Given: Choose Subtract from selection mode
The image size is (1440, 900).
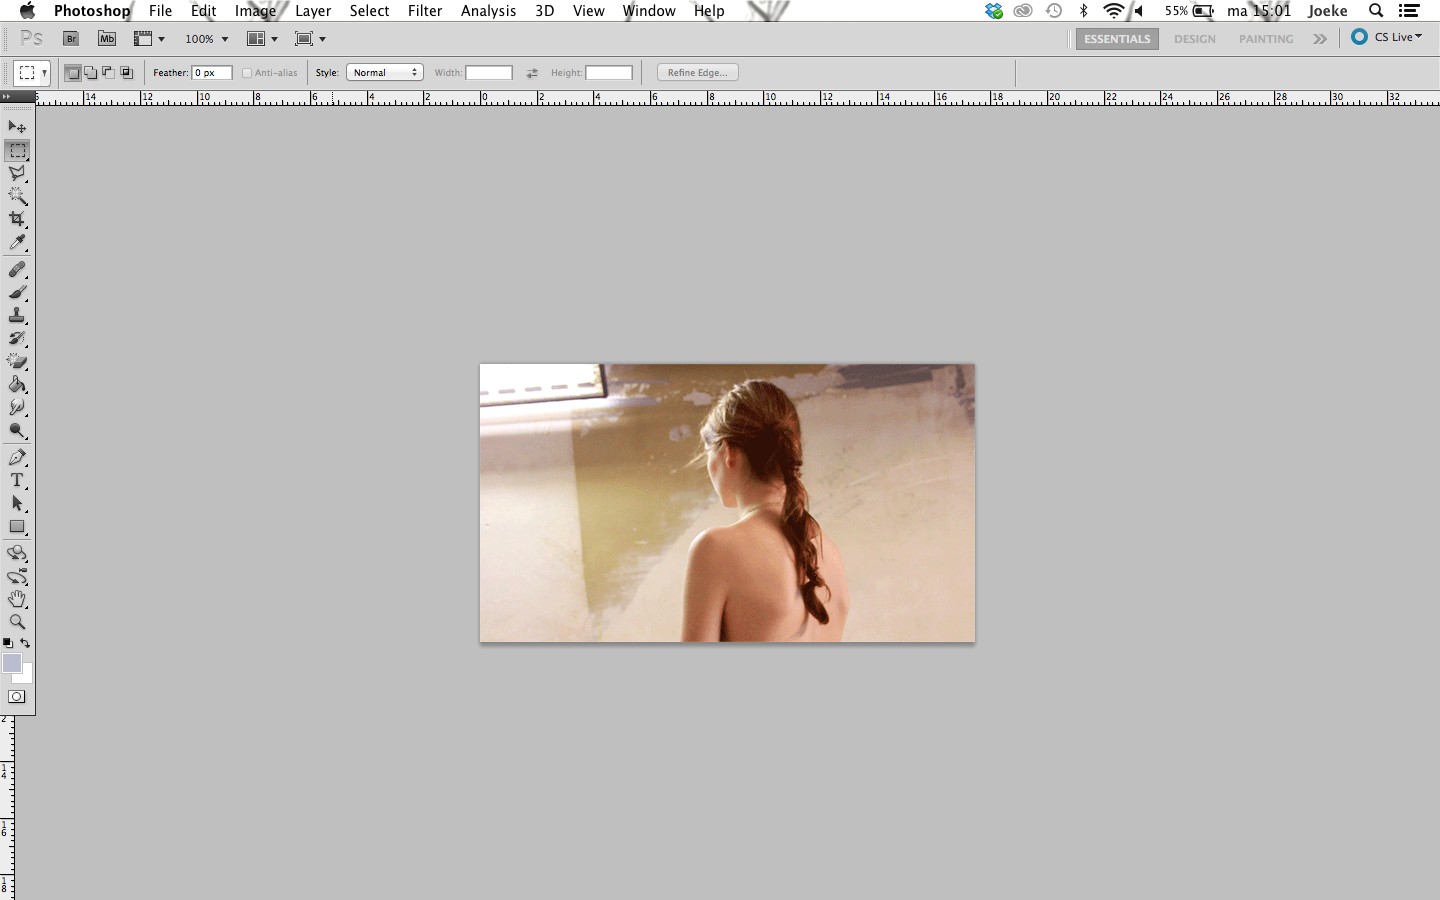Looking at the screenshot, I should tap(108, 73).
